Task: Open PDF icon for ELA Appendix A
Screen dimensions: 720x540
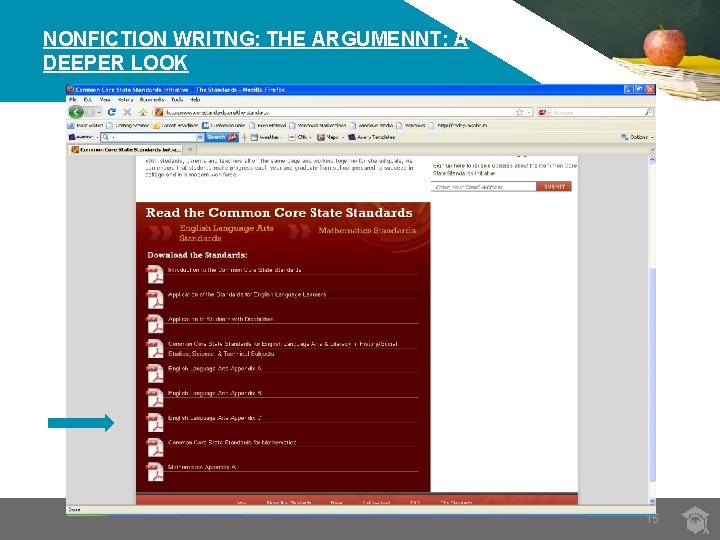Action: [x=155, y=373]
